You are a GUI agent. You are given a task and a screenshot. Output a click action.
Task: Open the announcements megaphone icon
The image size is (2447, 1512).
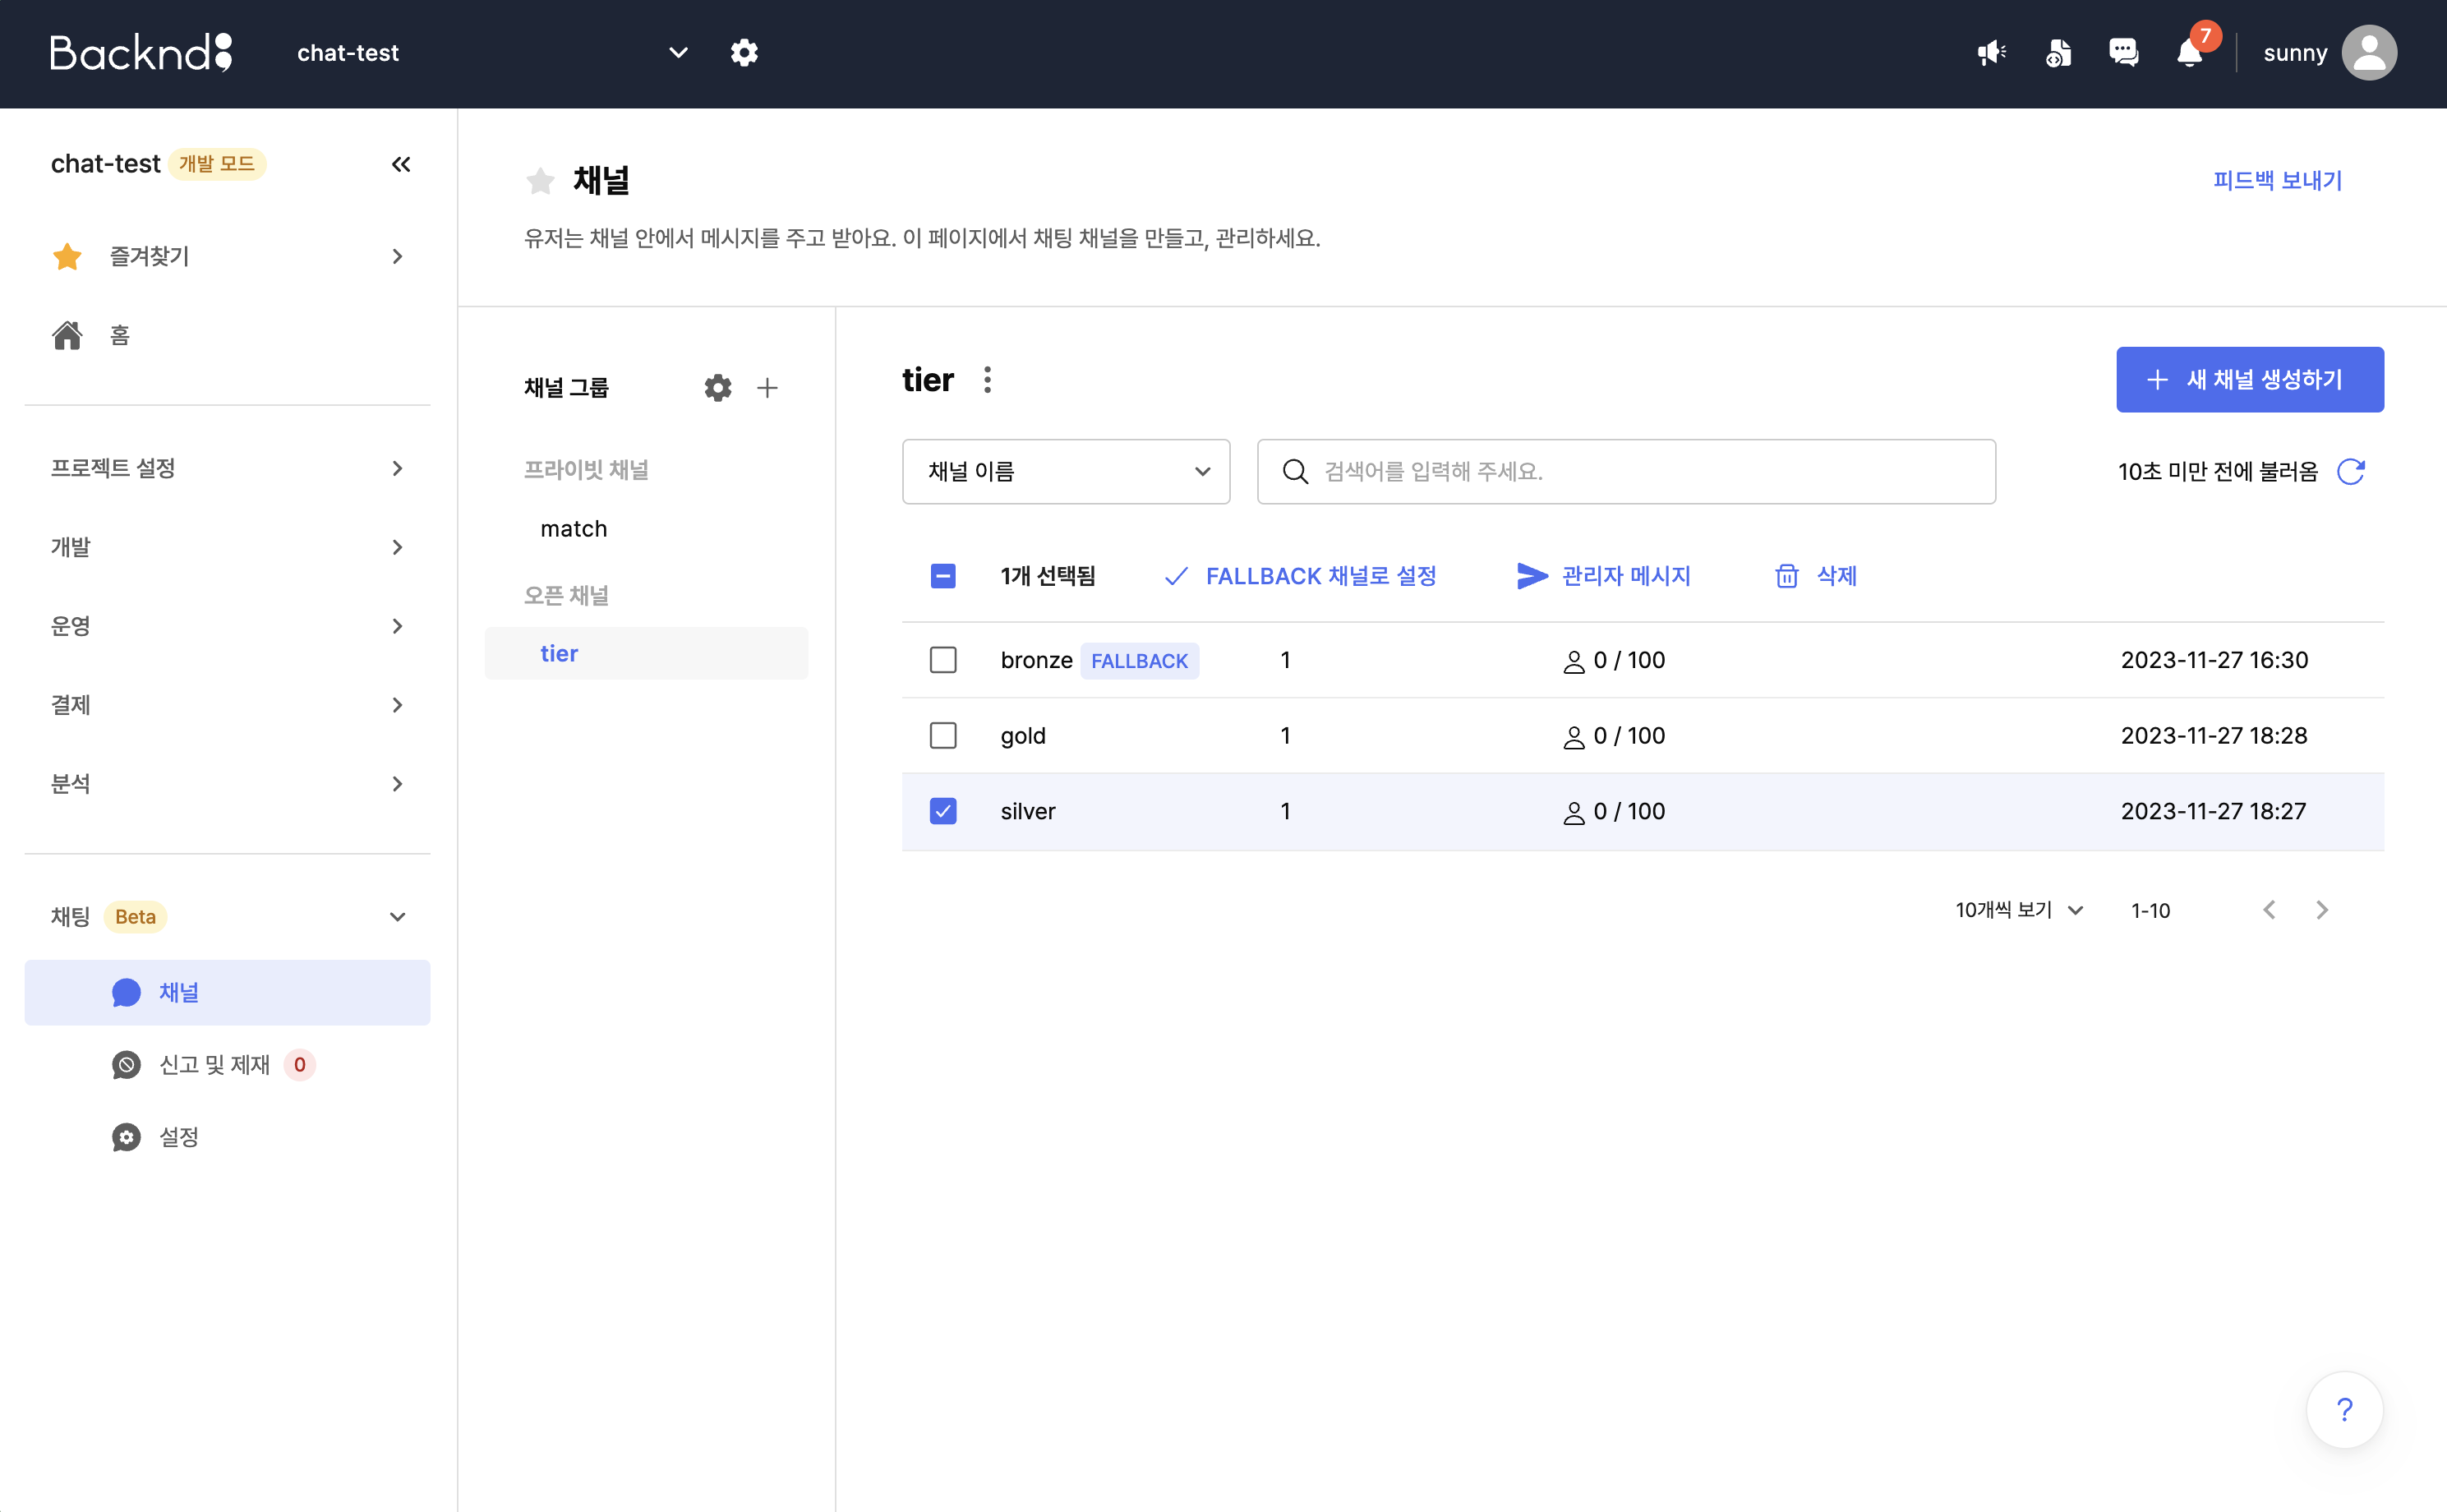tap(1991, 53)
